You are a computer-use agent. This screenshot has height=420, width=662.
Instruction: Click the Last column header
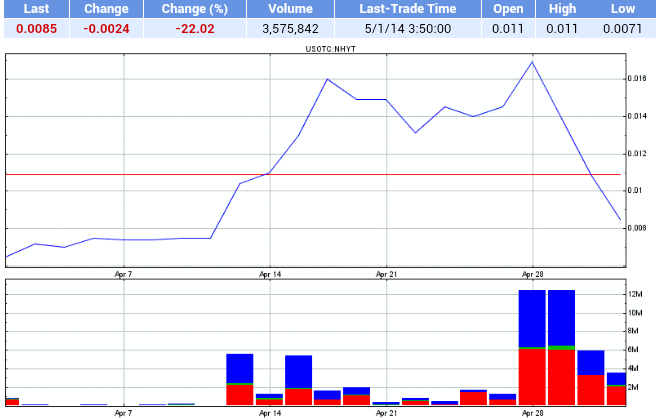click(36, 9)
